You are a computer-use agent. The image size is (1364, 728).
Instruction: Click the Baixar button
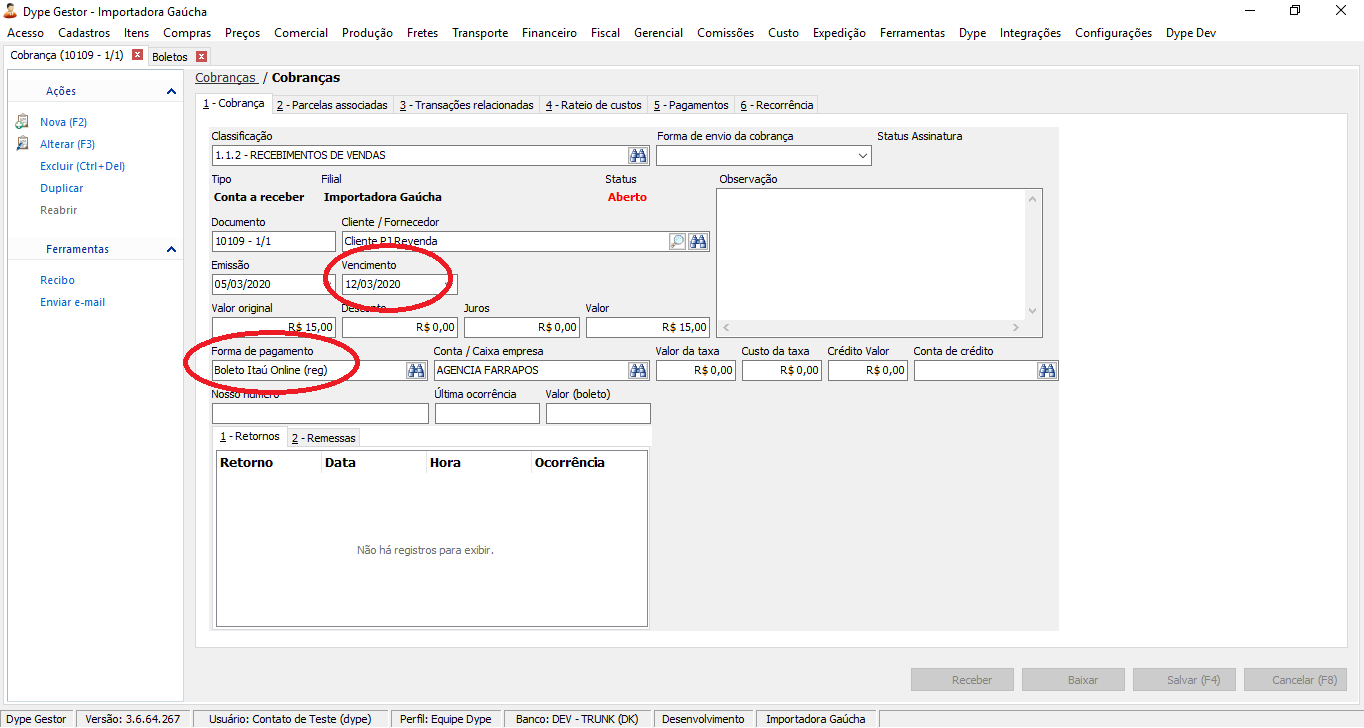click(1073, 680)
